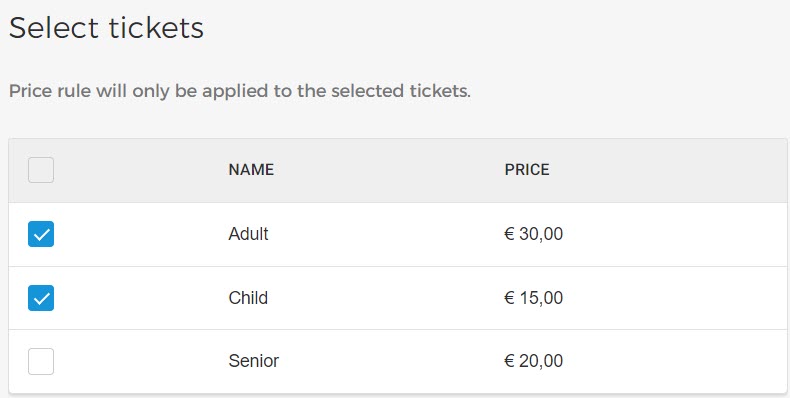Click the word tickets in the heading
The height and width of the screenshot is (398, 790).
[156, 27]
